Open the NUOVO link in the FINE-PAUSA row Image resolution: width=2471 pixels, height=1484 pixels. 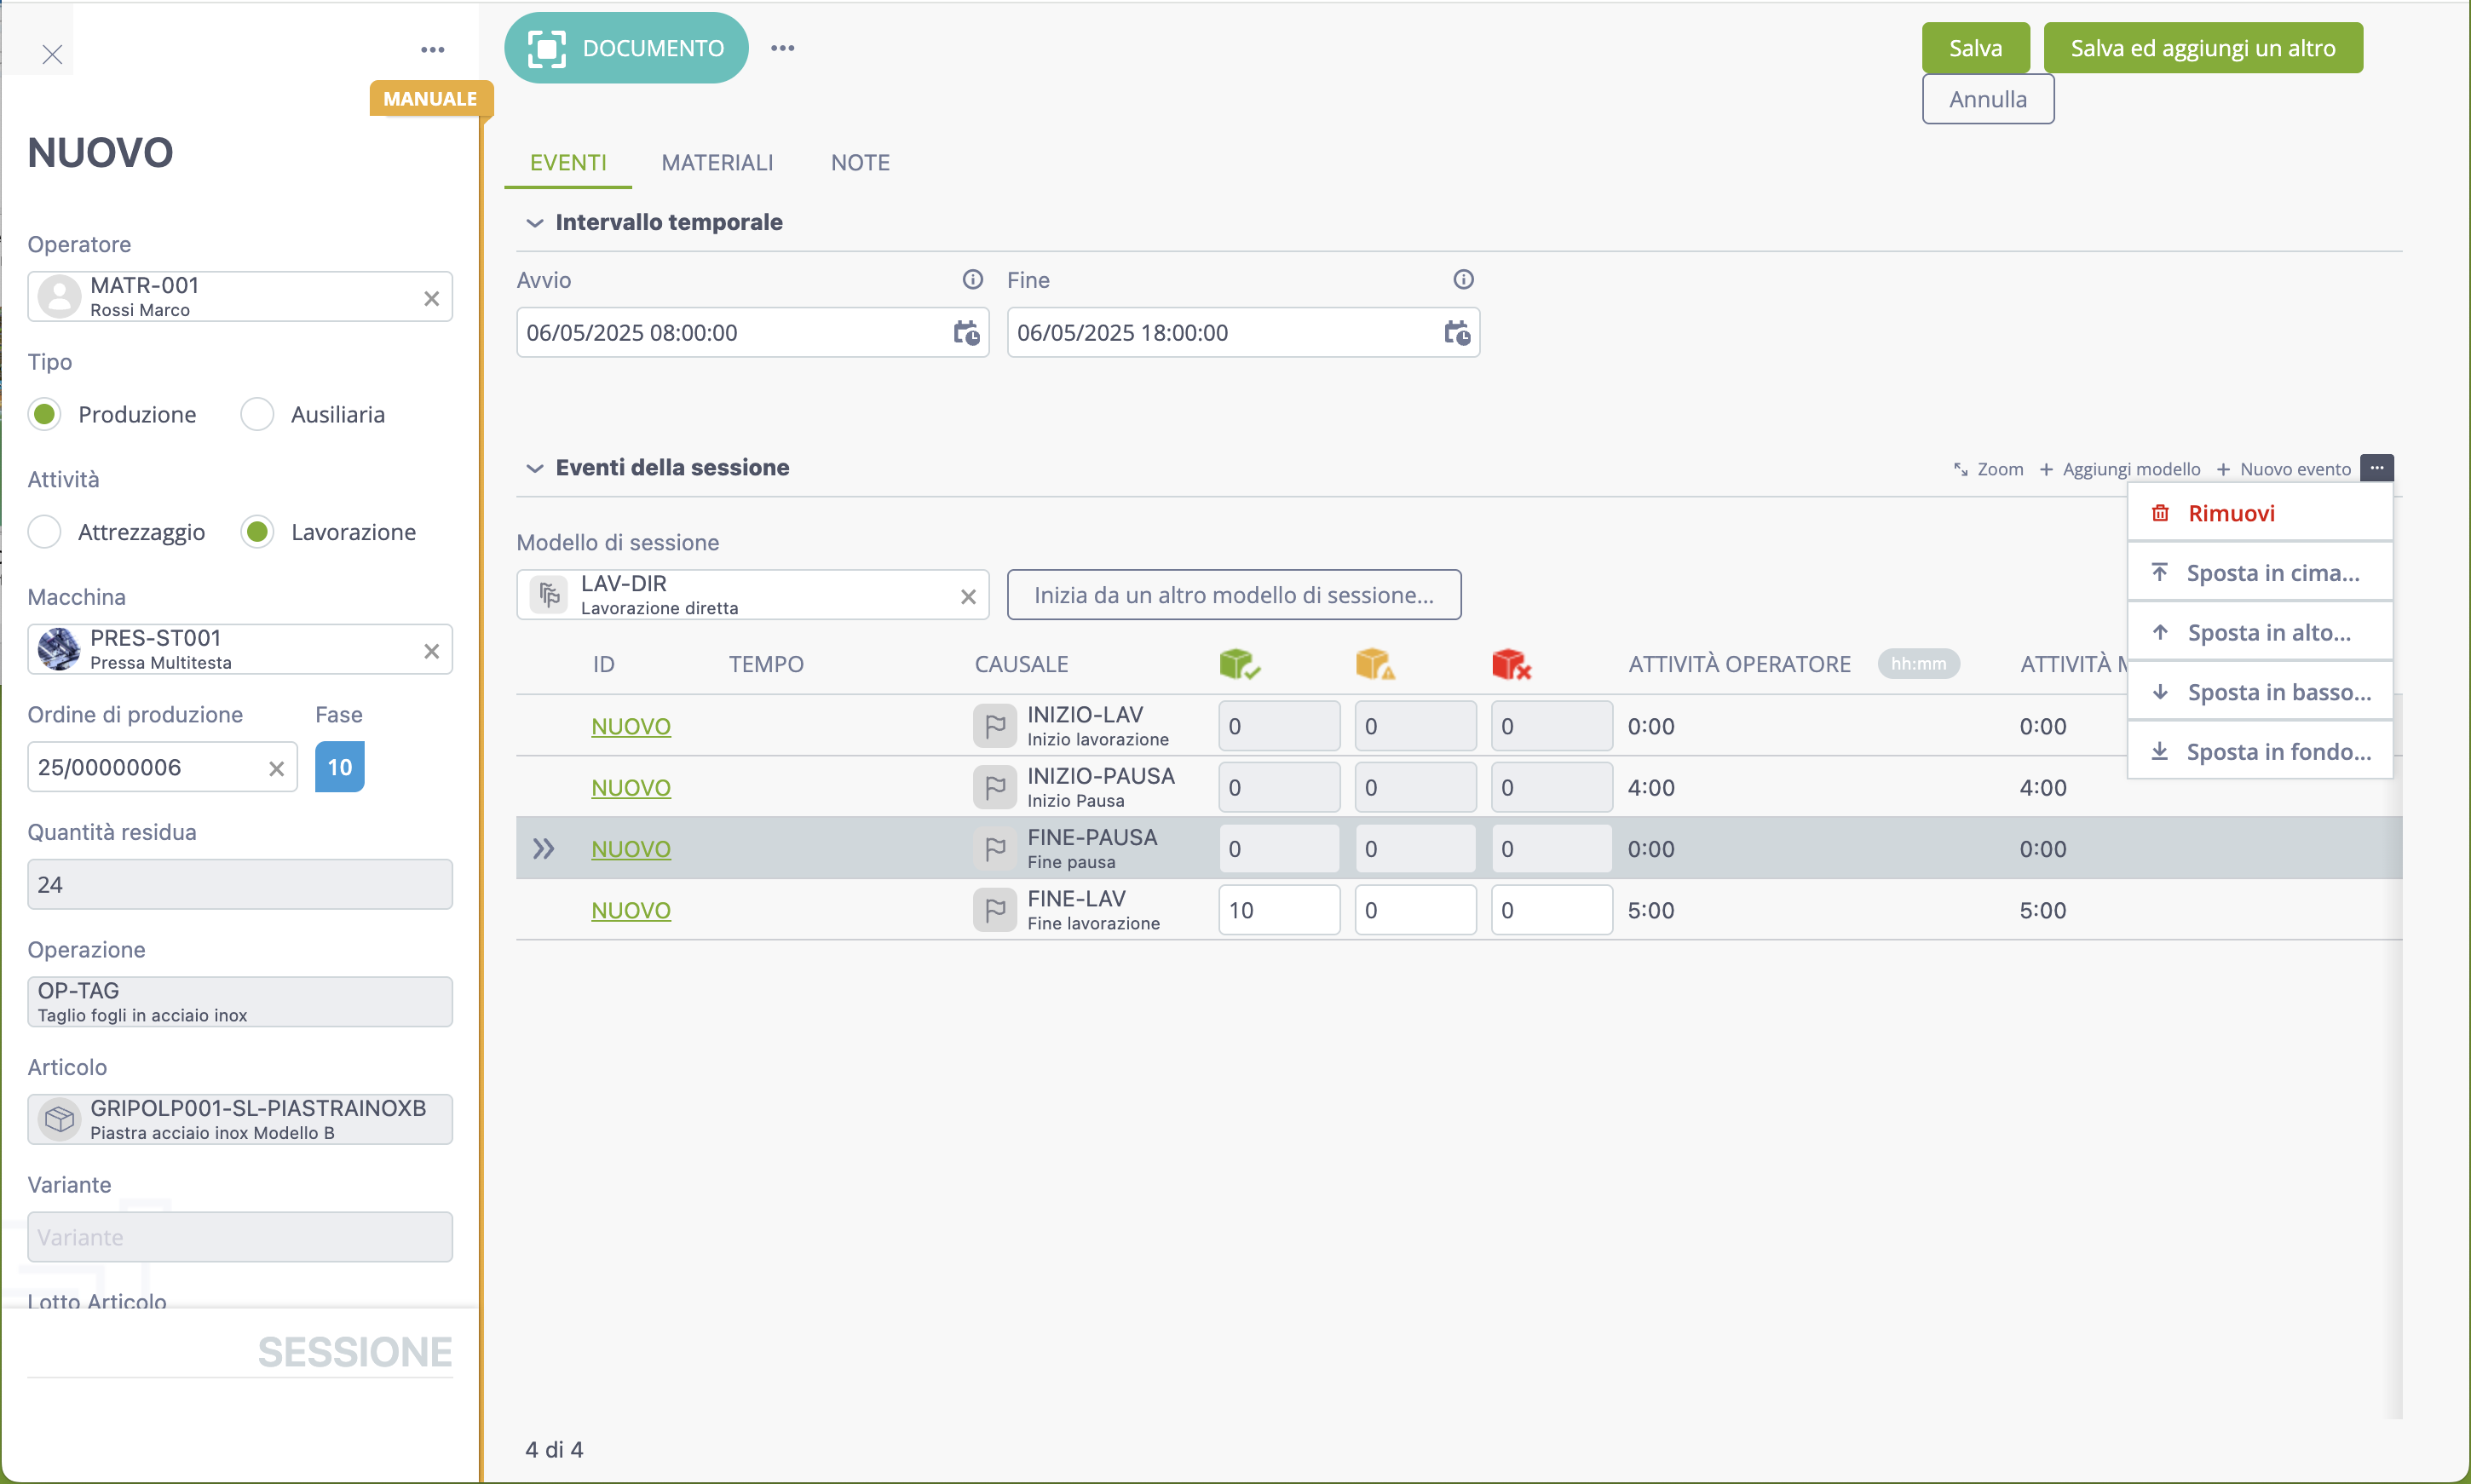(x=631, y=849)
